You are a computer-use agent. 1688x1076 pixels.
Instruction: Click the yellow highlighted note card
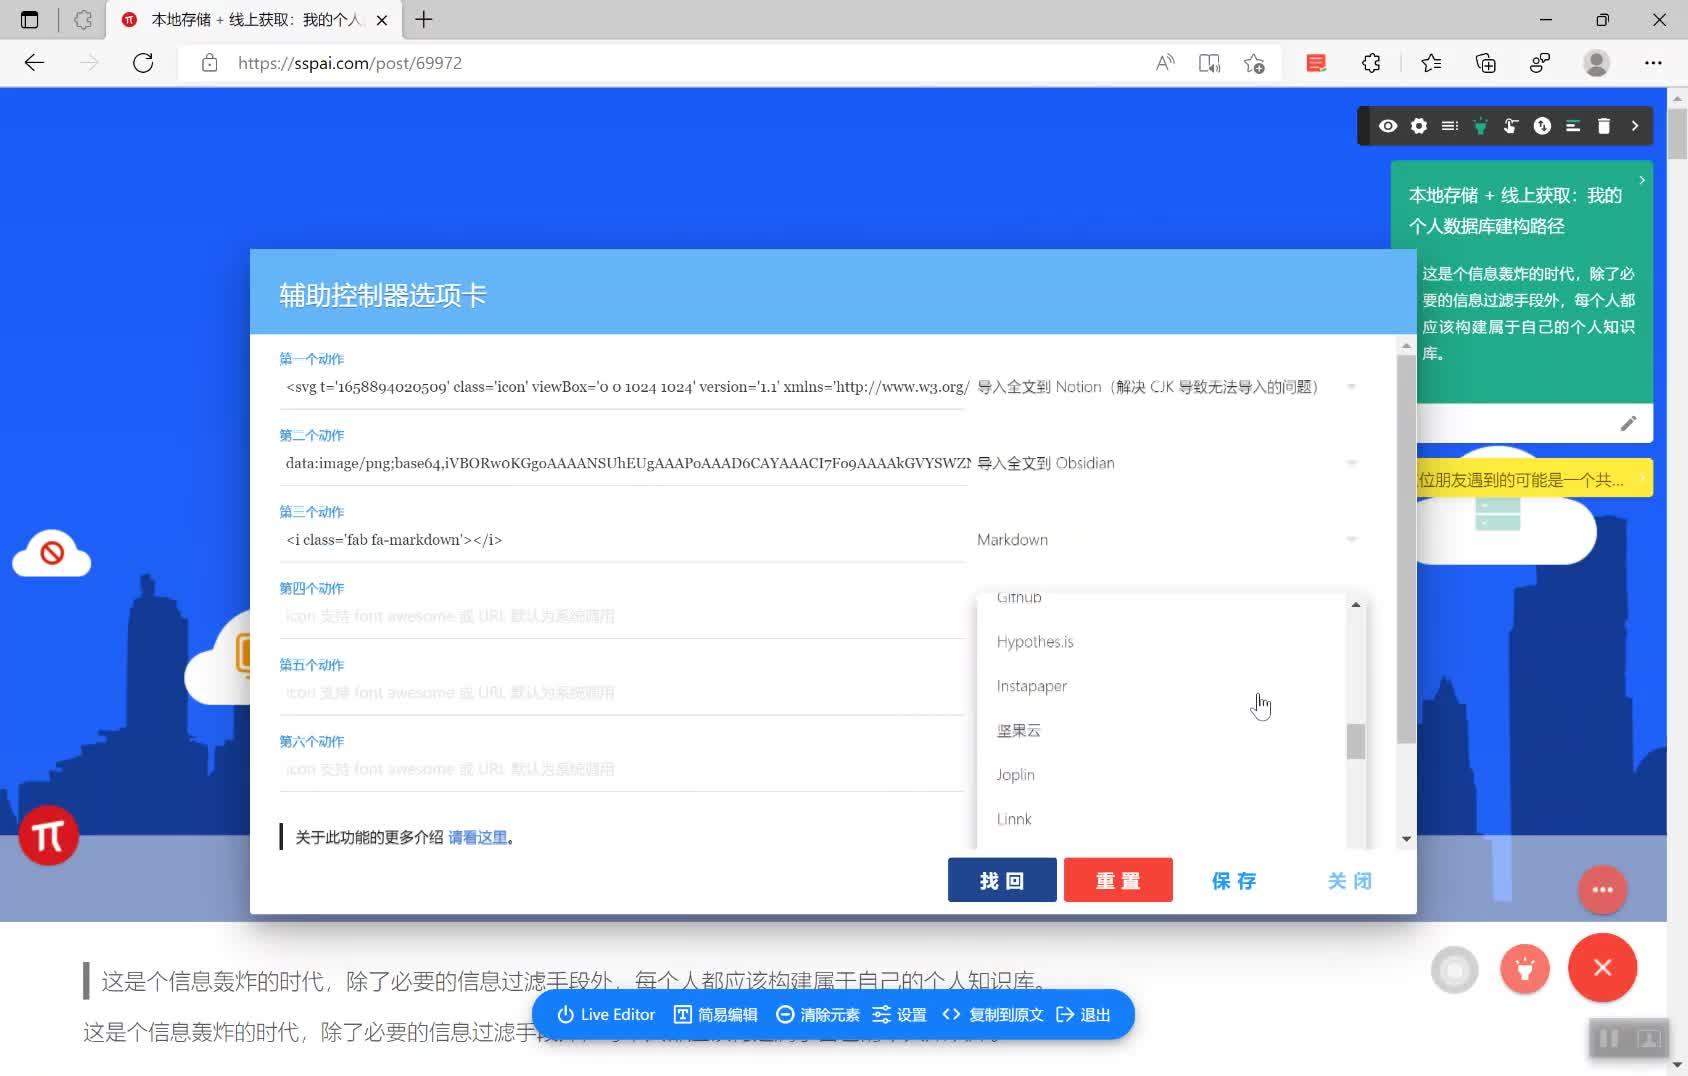coord(1534,479)
